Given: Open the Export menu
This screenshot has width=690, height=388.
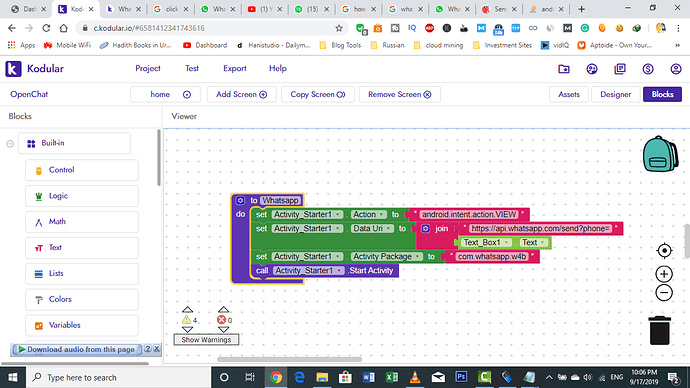Looking at the screenshot, I should click(235, 69).
